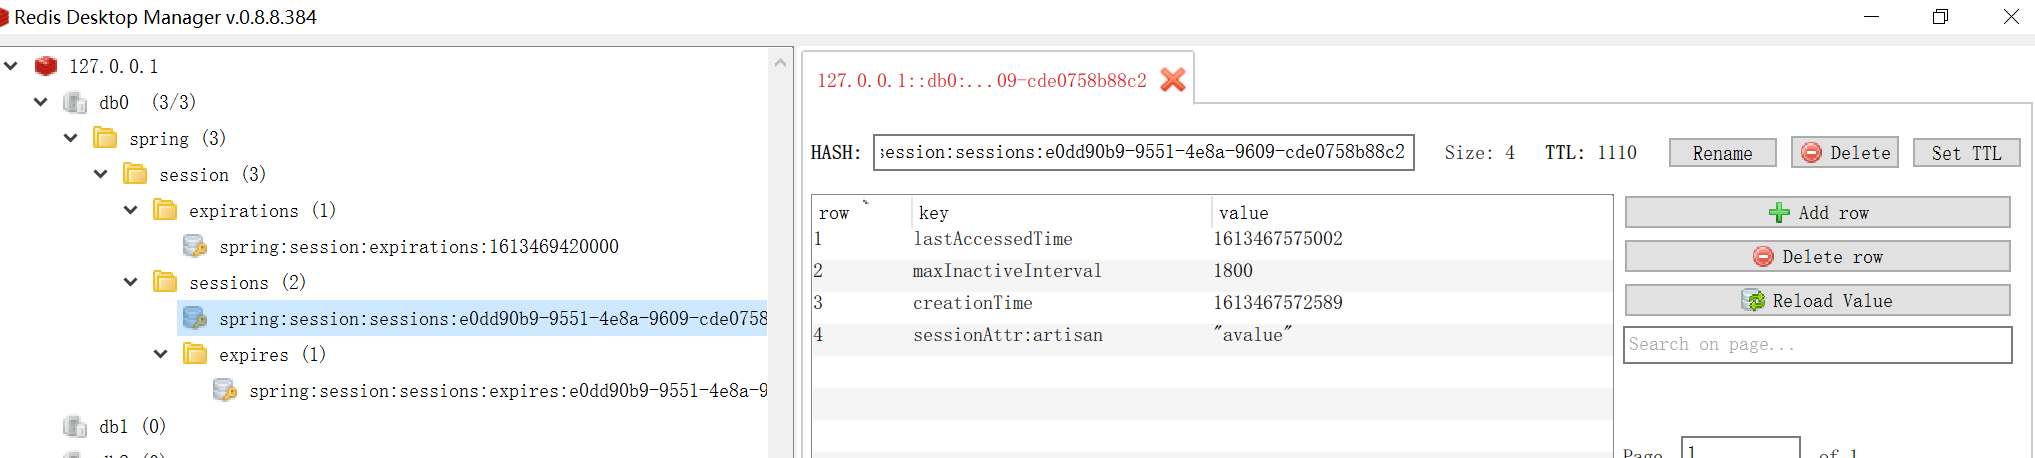
Task: Click the session folder icon
Action: (135, 174)
